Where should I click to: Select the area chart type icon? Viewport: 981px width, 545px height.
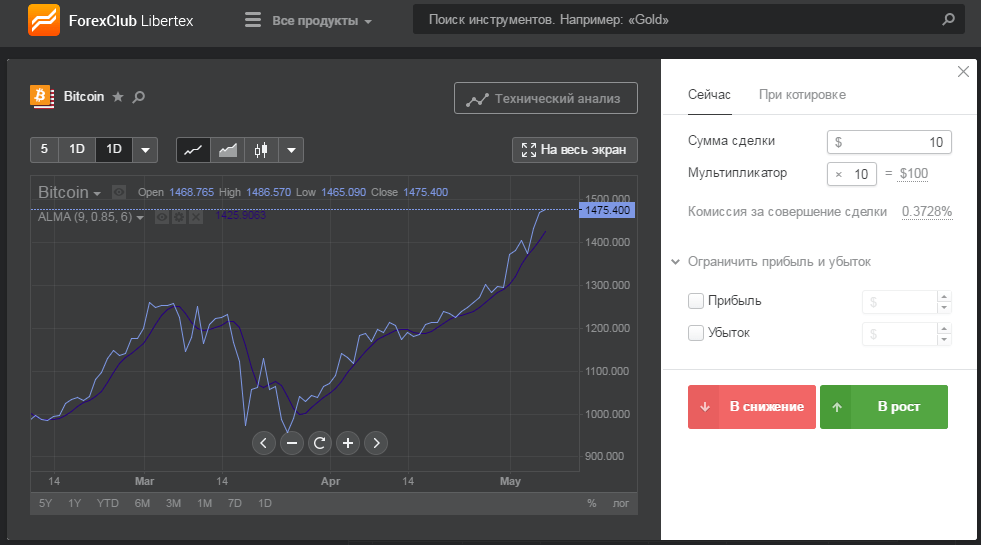228,150
